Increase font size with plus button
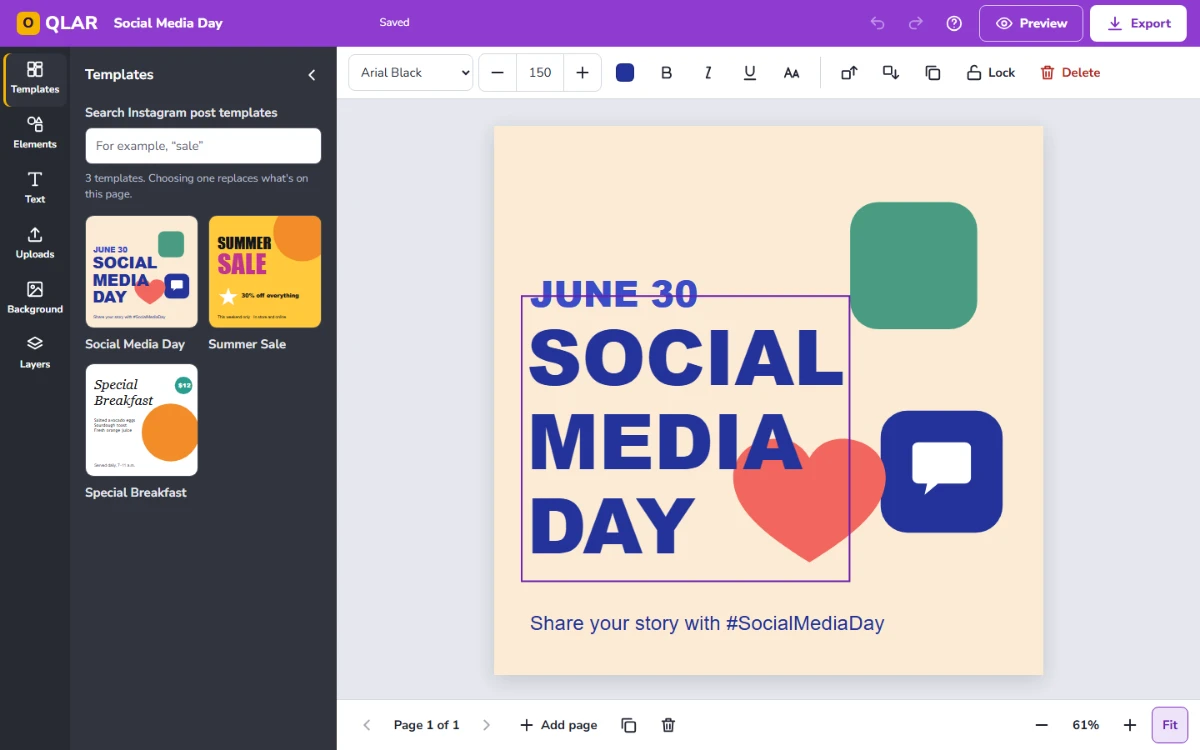1200x750 pixels. coord(582,73)
